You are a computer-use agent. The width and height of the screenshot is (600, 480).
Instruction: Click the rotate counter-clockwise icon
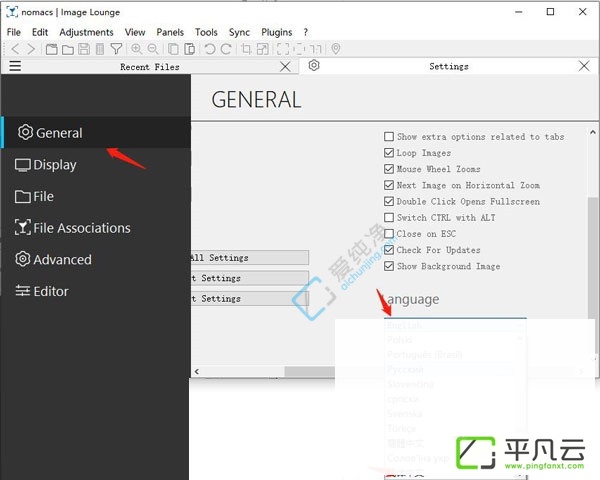210,49
